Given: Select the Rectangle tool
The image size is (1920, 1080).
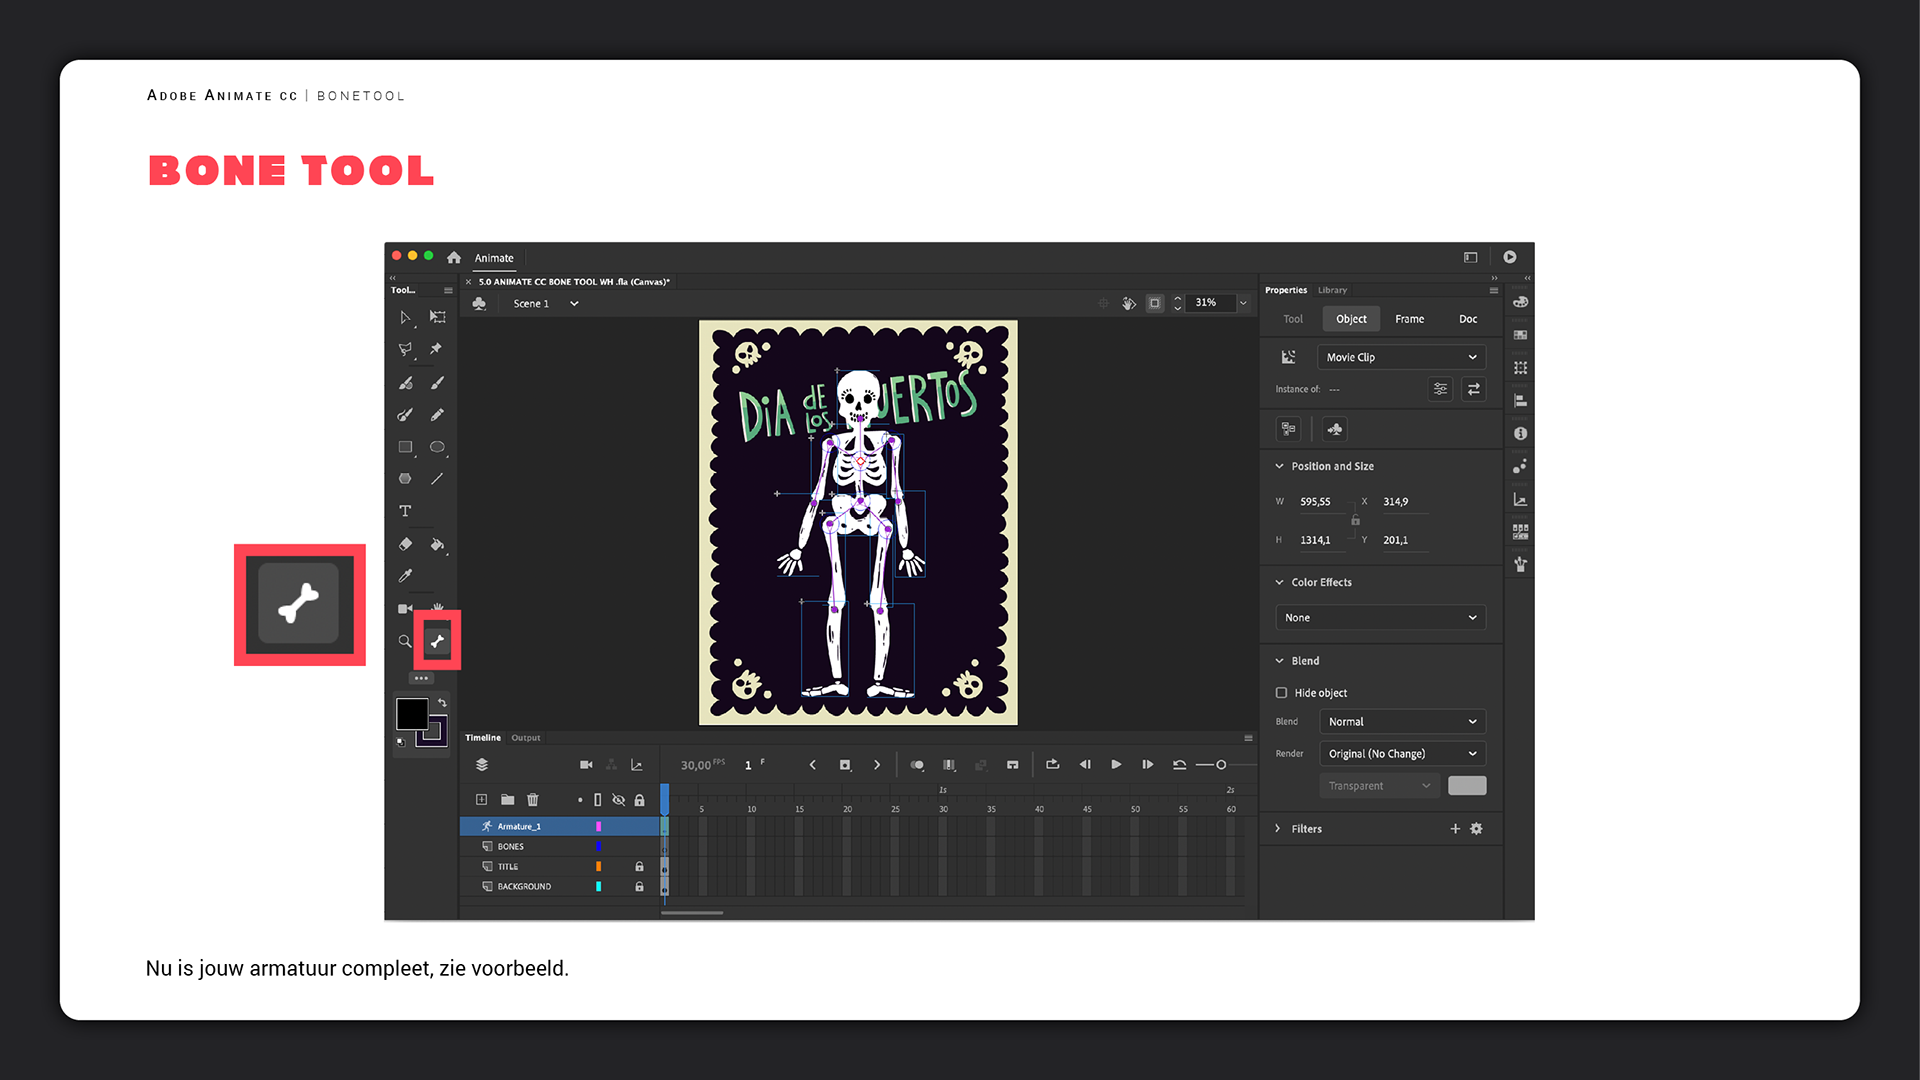Looking at the screenshot, I should [405, 447].
